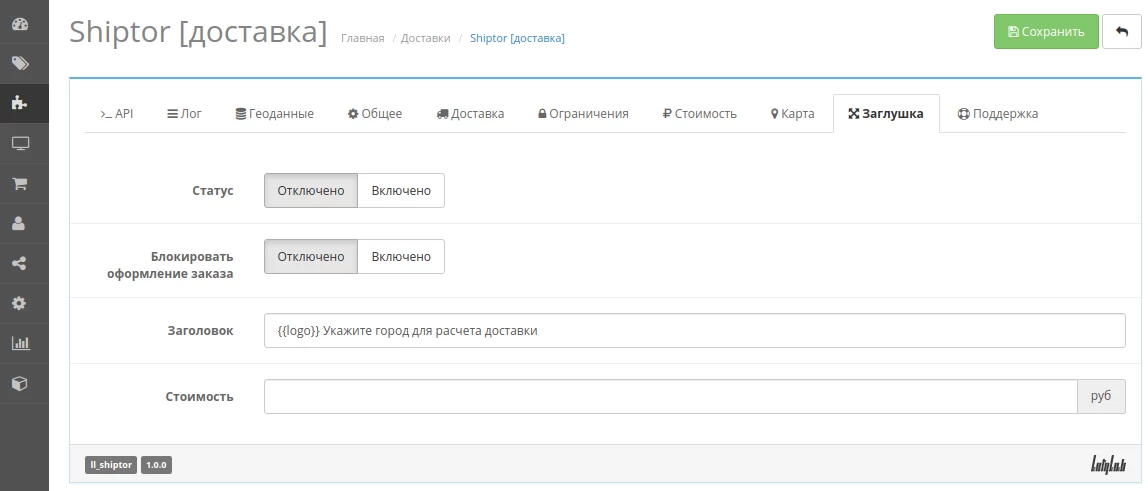Switch to the Доставка tab
1148x491 pixels.
click(470, 113)
